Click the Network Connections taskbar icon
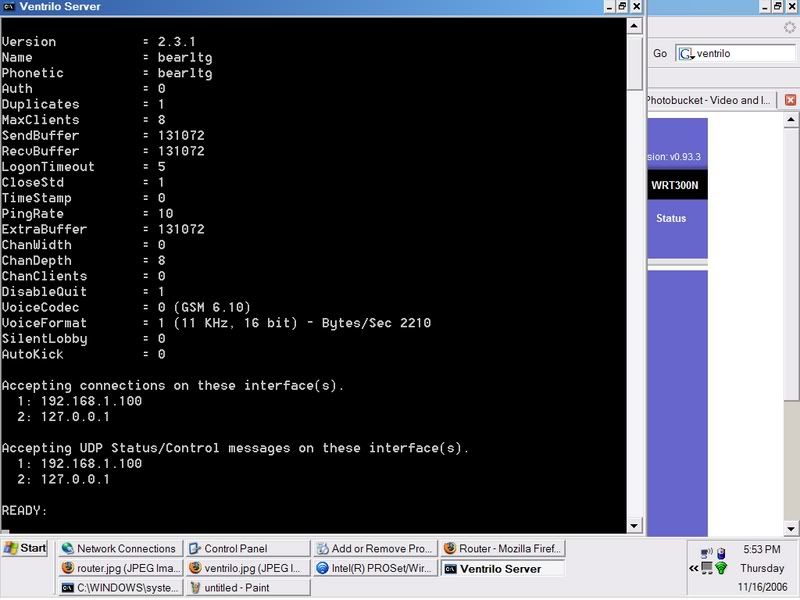Screen dimensions: 800x600 click(67, 548)
